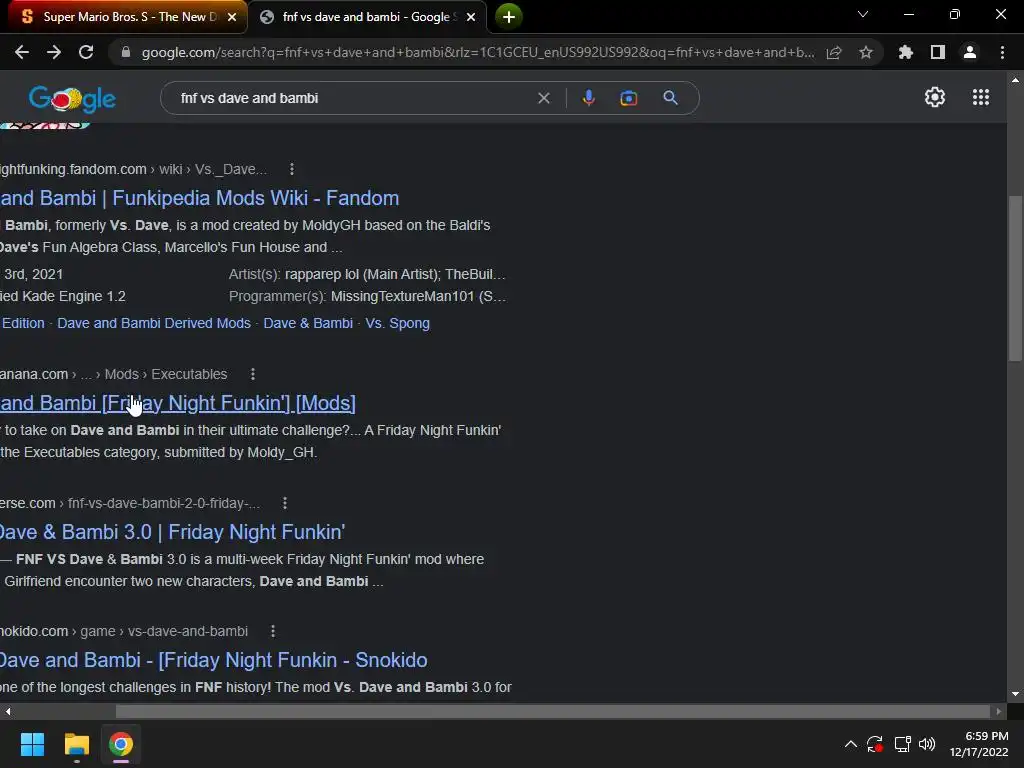The height and width of the screenshot is (768, 1024).
Task: Click the scroll up arrow of vertical scrollbar
Action: 1015,80
